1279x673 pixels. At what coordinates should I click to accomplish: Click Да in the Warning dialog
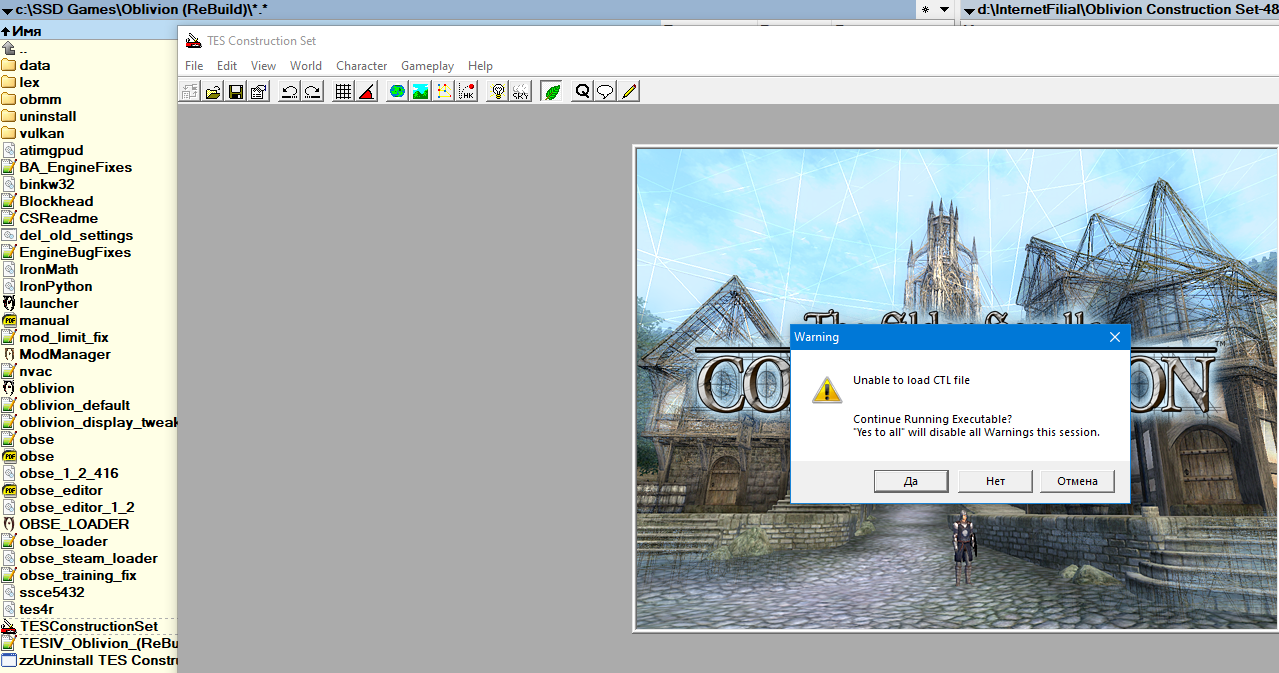(911, 481)
